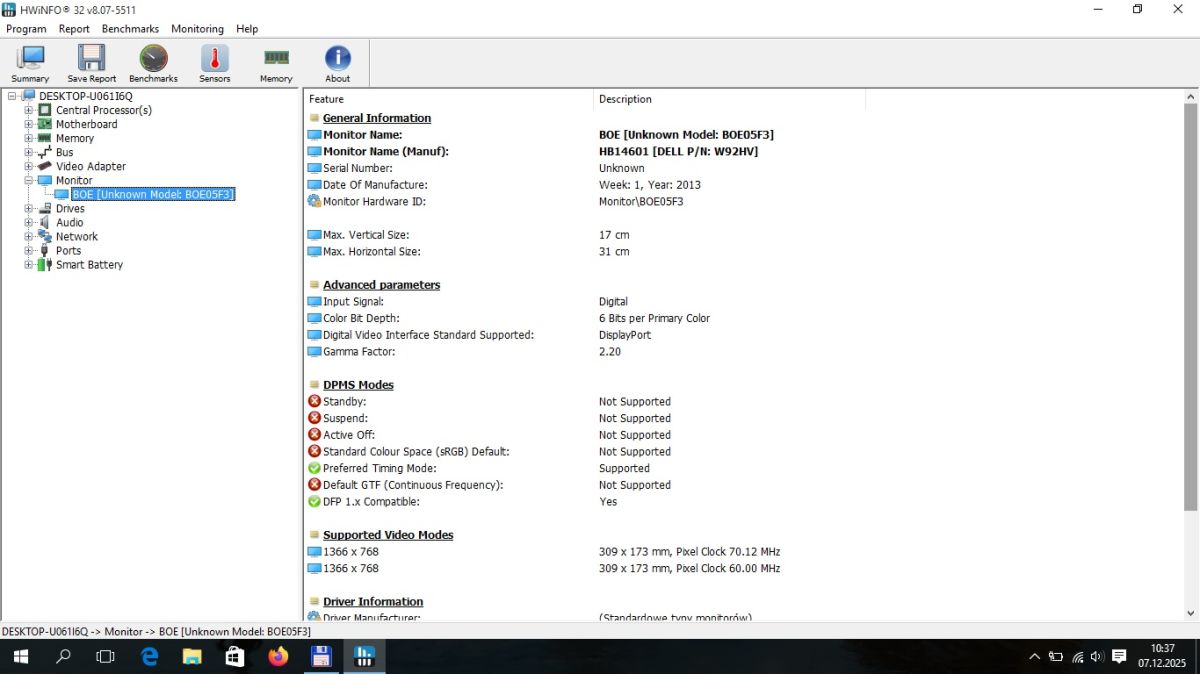Screen dimensions: 1200x674
Task: Select the Video Adapter tree item
Action: click(90, 166)
